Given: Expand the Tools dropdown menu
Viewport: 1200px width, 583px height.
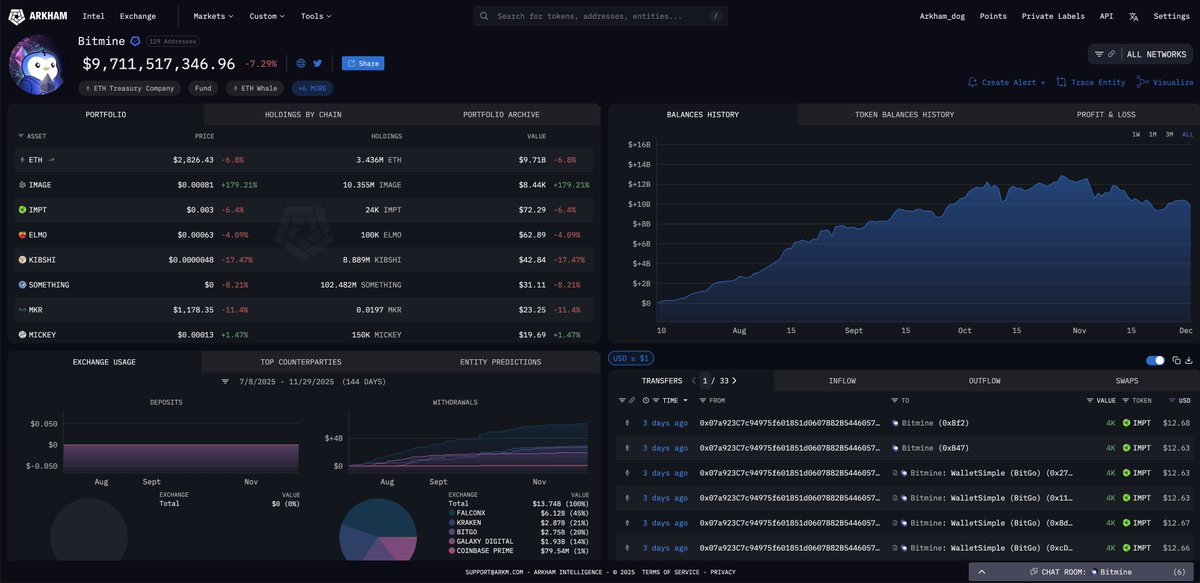Looking at the screenshot, I should pos(316,16).
